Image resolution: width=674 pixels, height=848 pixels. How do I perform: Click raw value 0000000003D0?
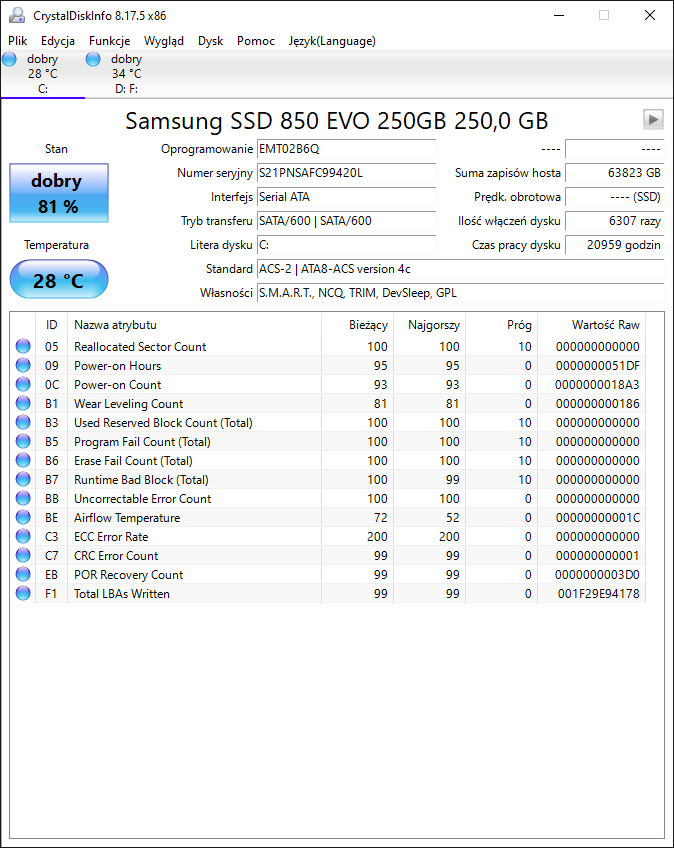[597, 574]
